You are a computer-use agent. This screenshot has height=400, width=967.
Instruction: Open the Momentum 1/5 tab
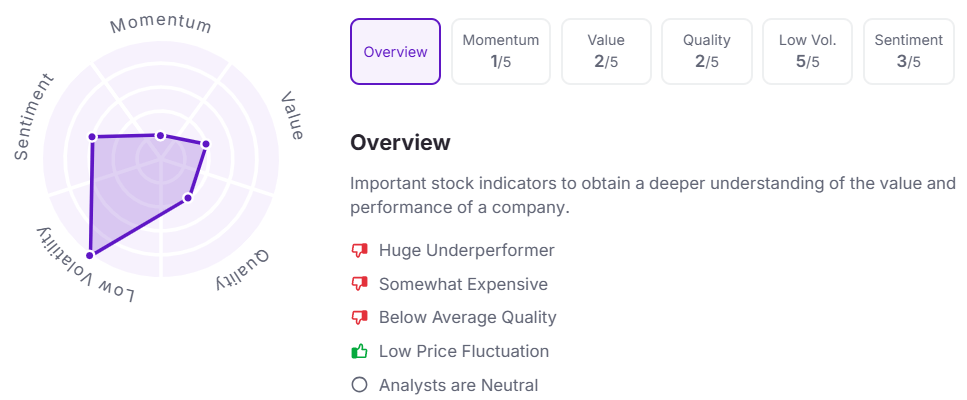[501, 52]
